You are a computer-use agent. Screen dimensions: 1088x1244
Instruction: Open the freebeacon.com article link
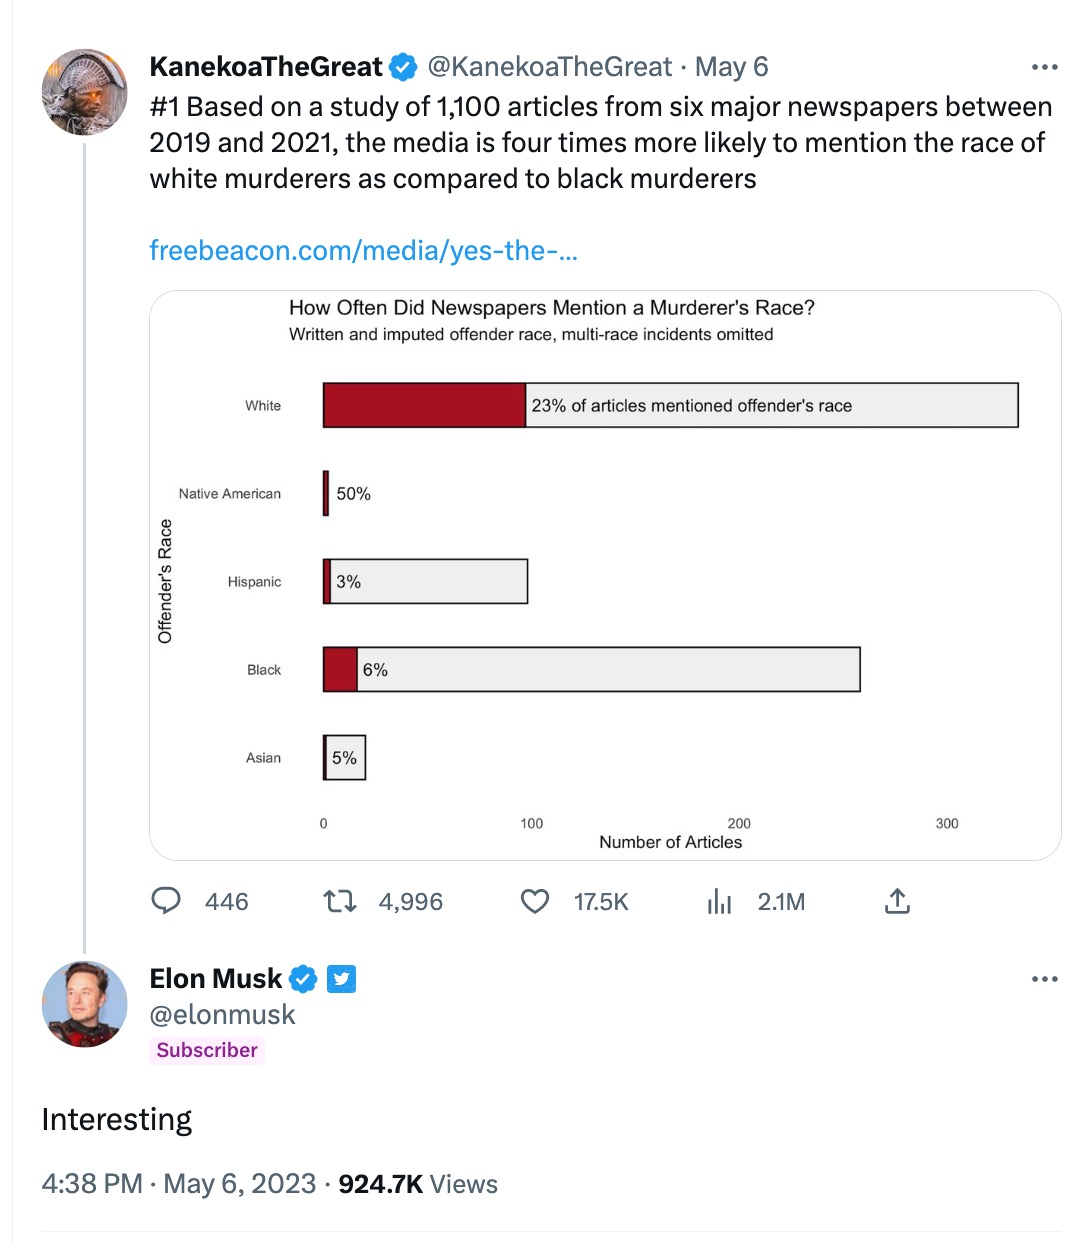click(x=364, y=251)
